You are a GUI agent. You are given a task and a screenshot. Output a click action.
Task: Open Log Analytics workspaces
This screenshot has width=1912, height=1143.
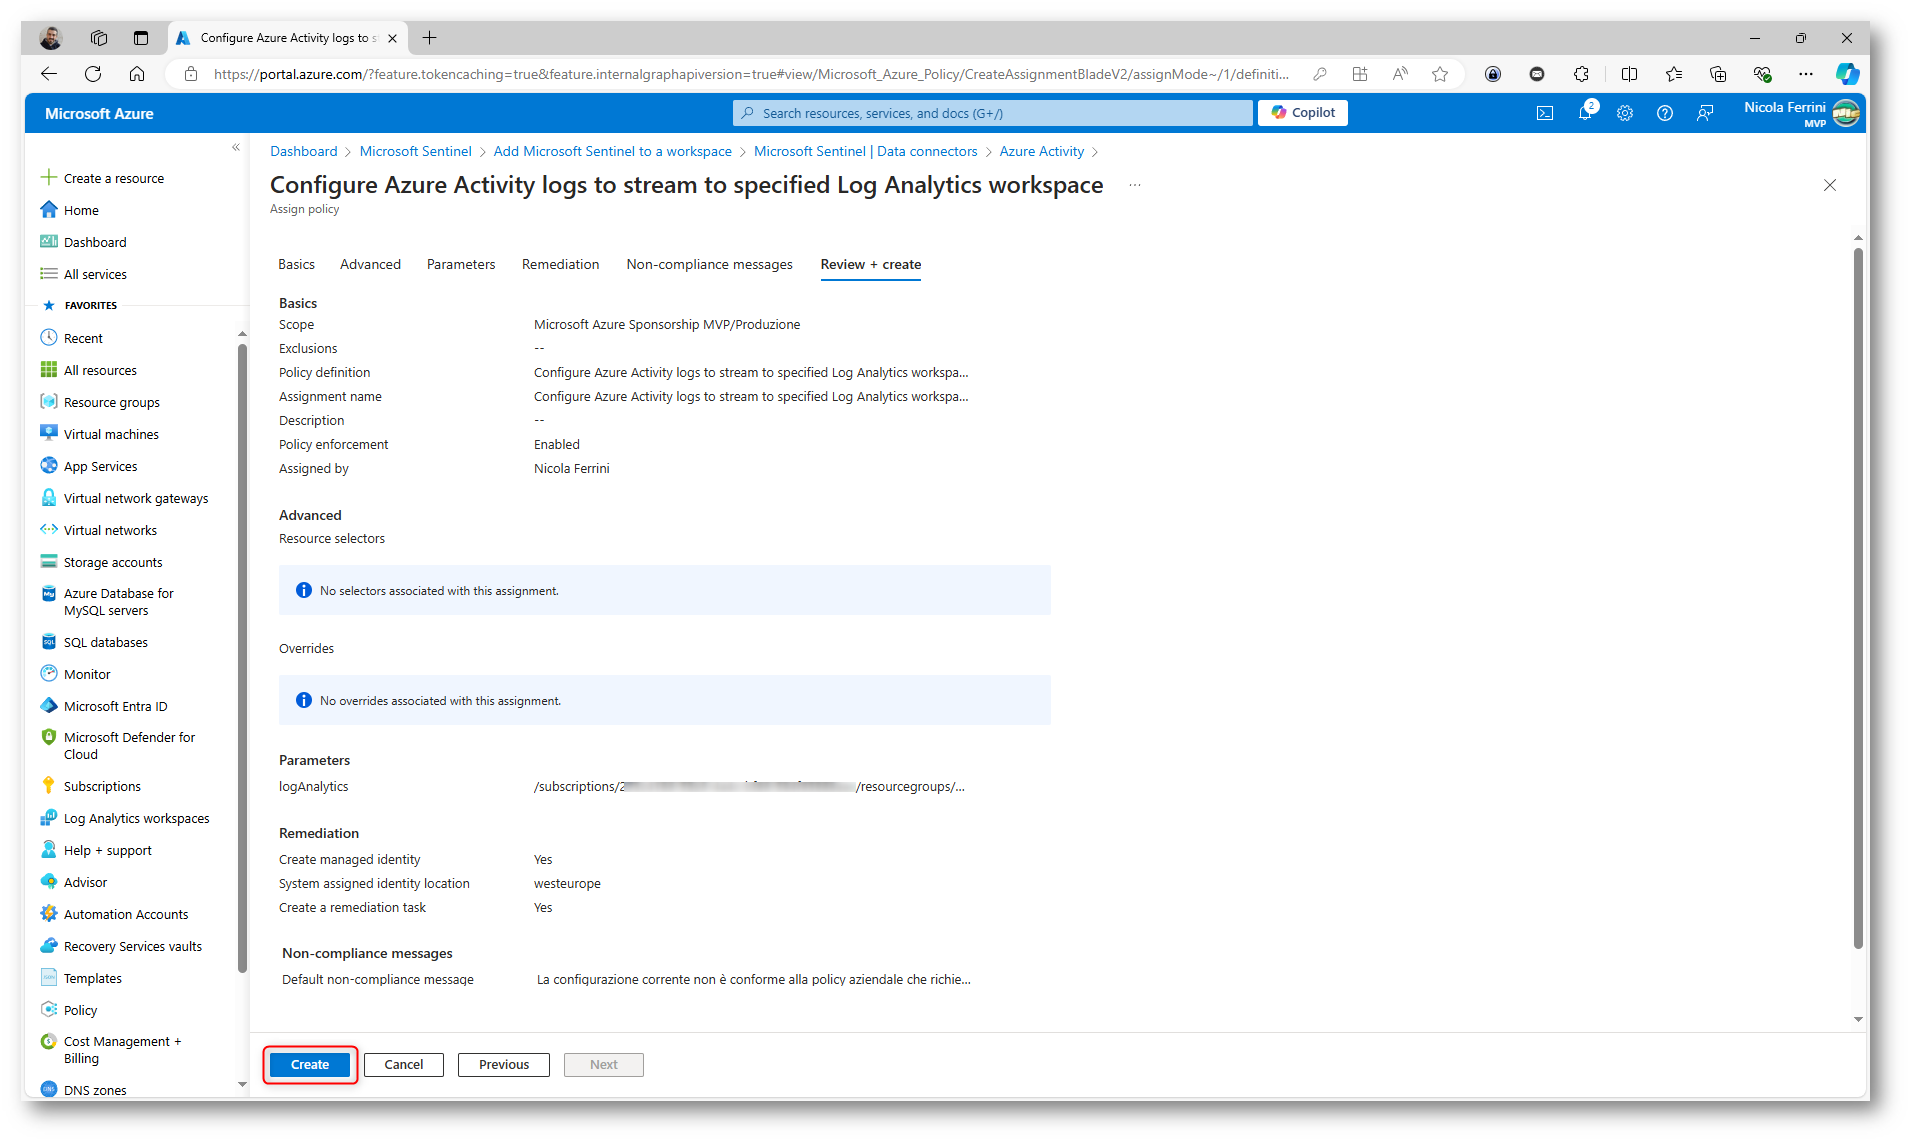coord(124,818)
